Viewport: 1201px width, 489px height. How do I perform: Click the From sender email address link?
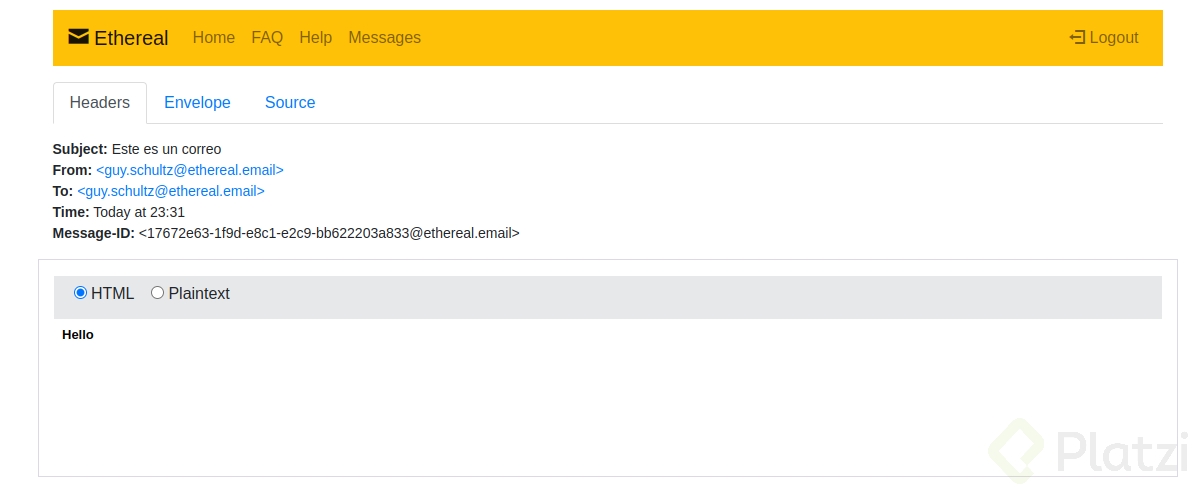(190, 170)
